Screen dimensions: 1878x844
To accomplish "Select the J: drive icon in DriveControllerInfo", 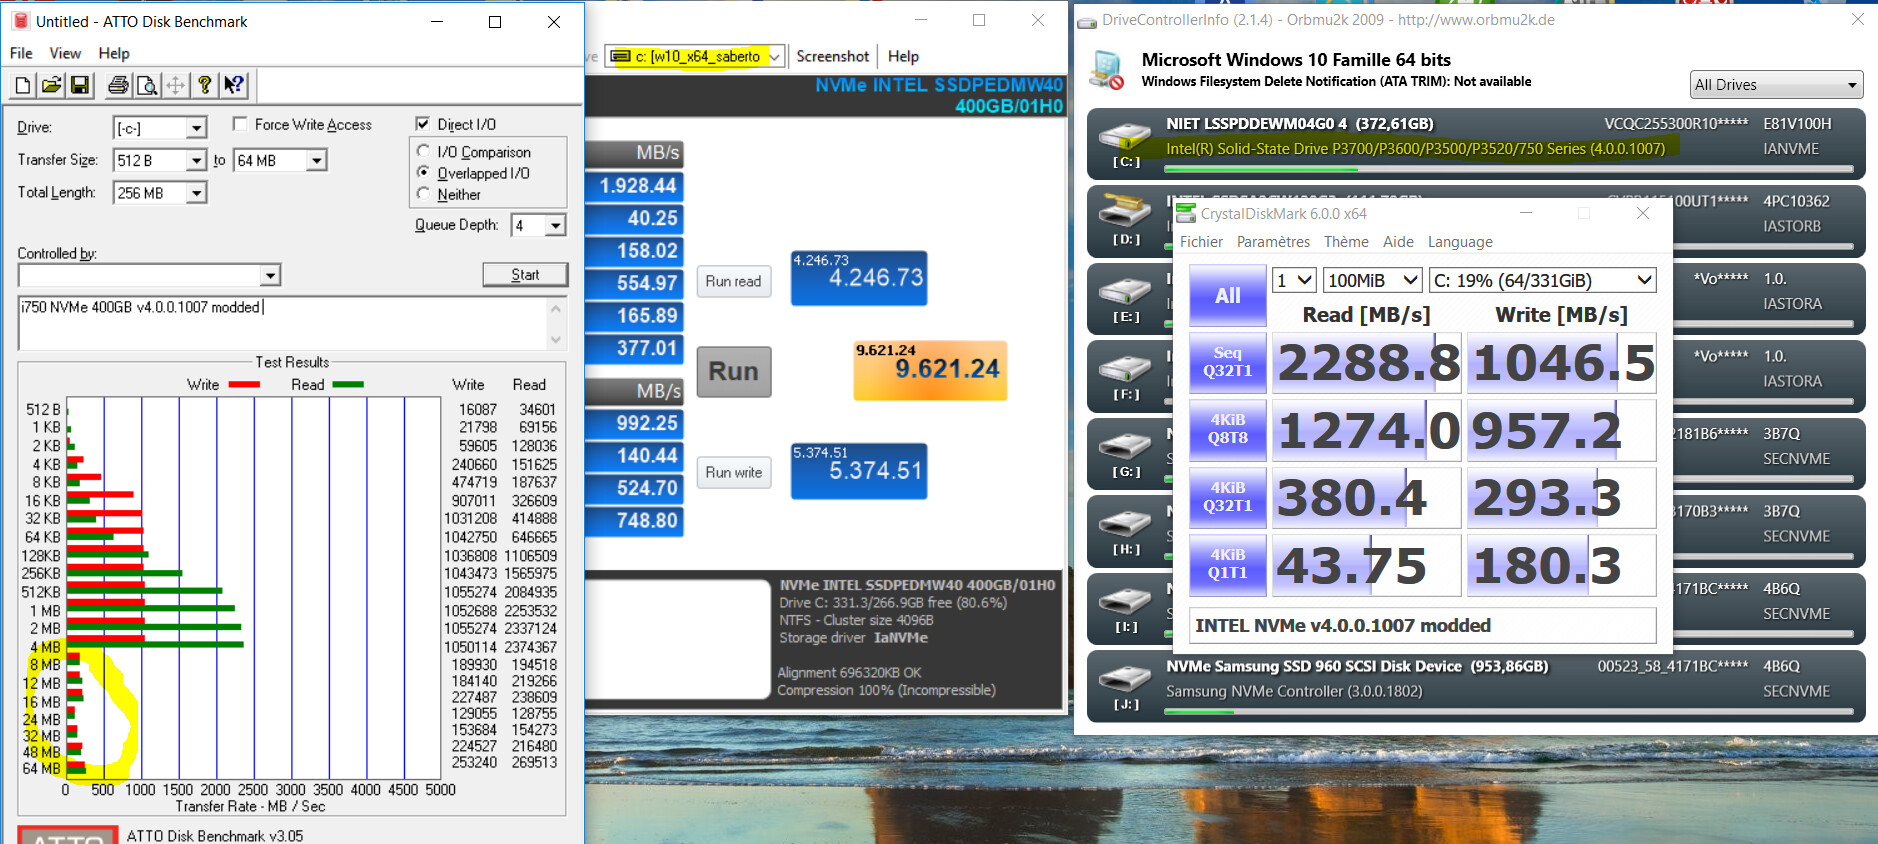I will point(1126,678).
